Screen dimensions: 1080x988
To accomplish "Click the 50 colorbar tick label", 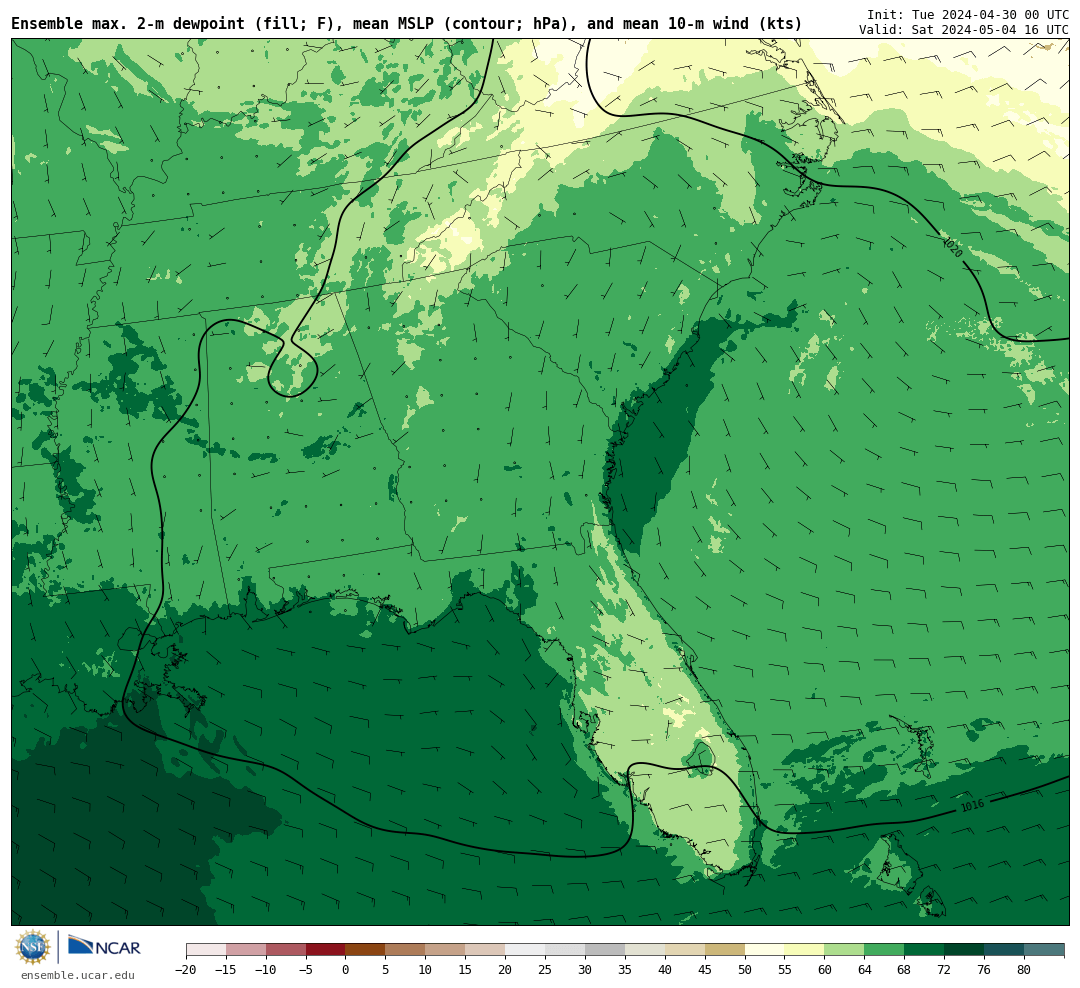I will [x=745, y=970].
